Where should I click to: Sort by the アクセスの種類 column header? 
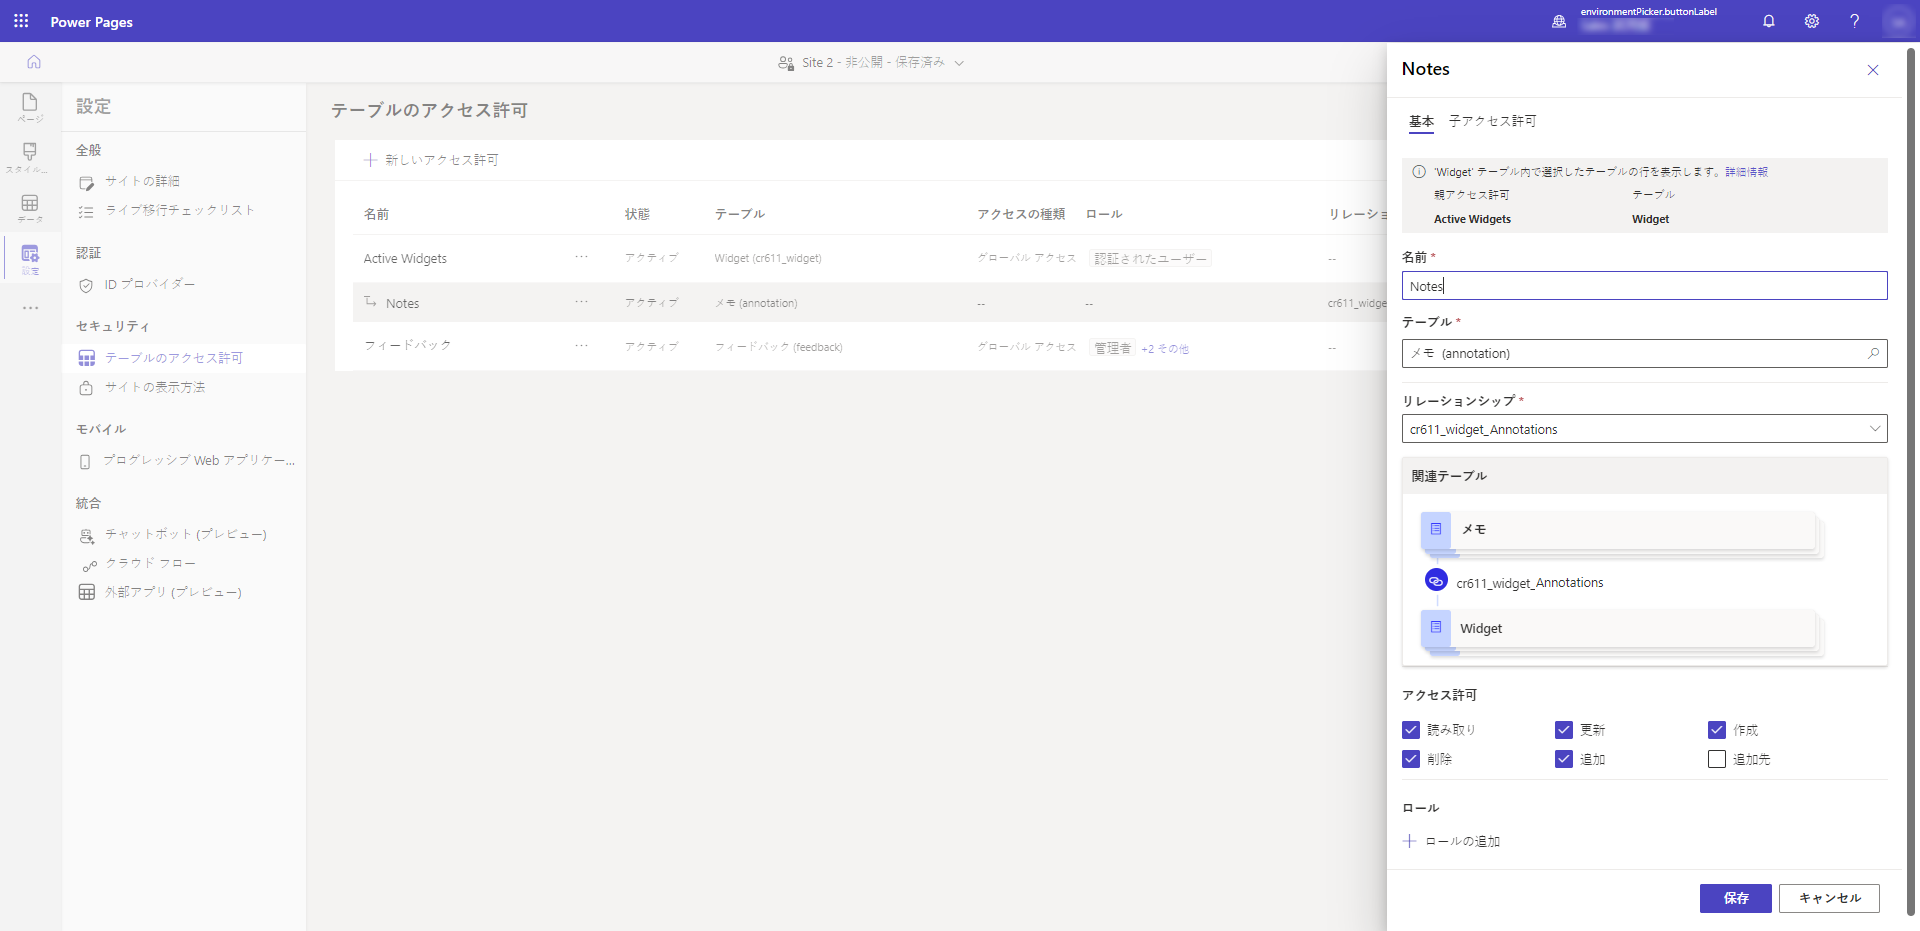[1021, 214]
